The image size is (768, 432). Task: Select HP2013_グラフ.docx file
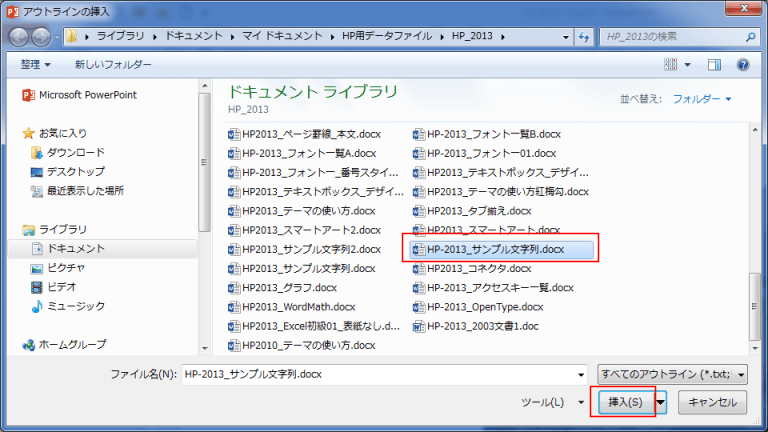(282, 288)
